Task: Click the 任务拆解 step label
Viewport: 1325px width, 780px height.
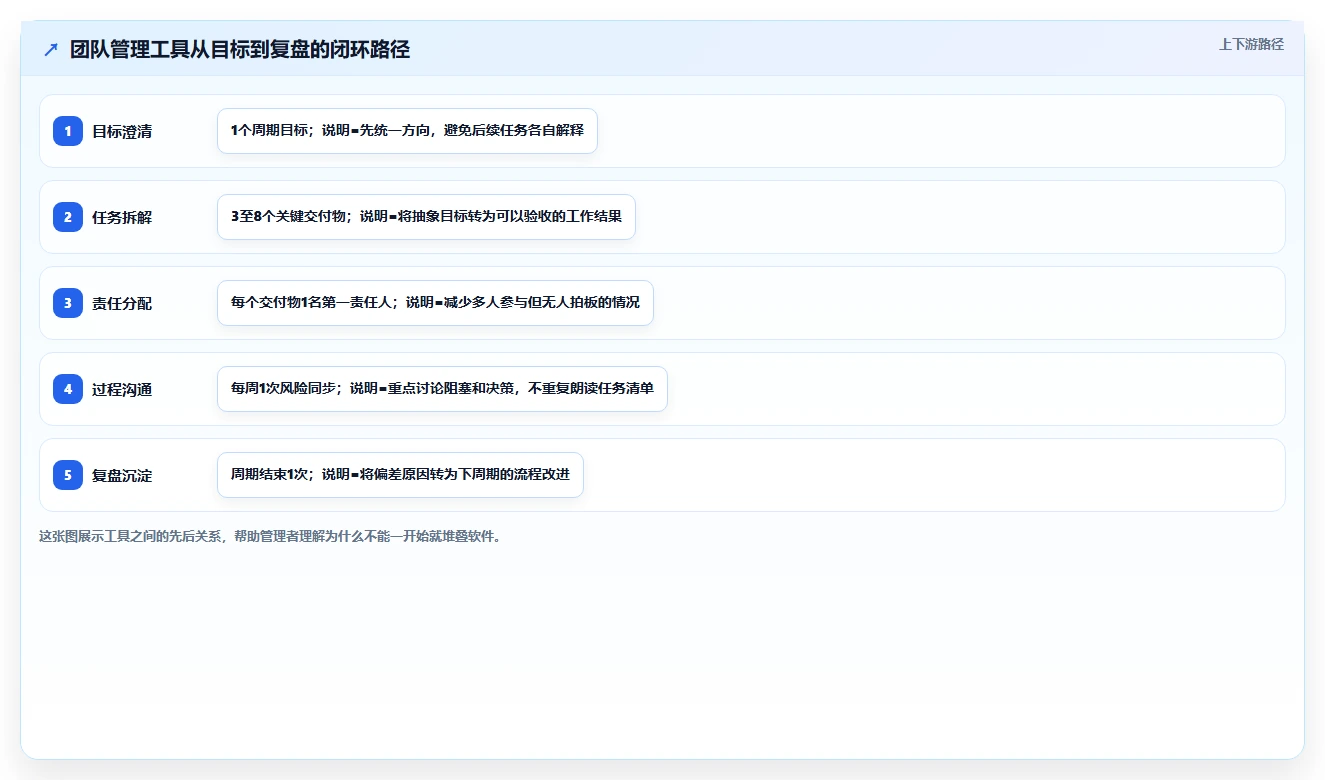Action: (x=122, y=217)
